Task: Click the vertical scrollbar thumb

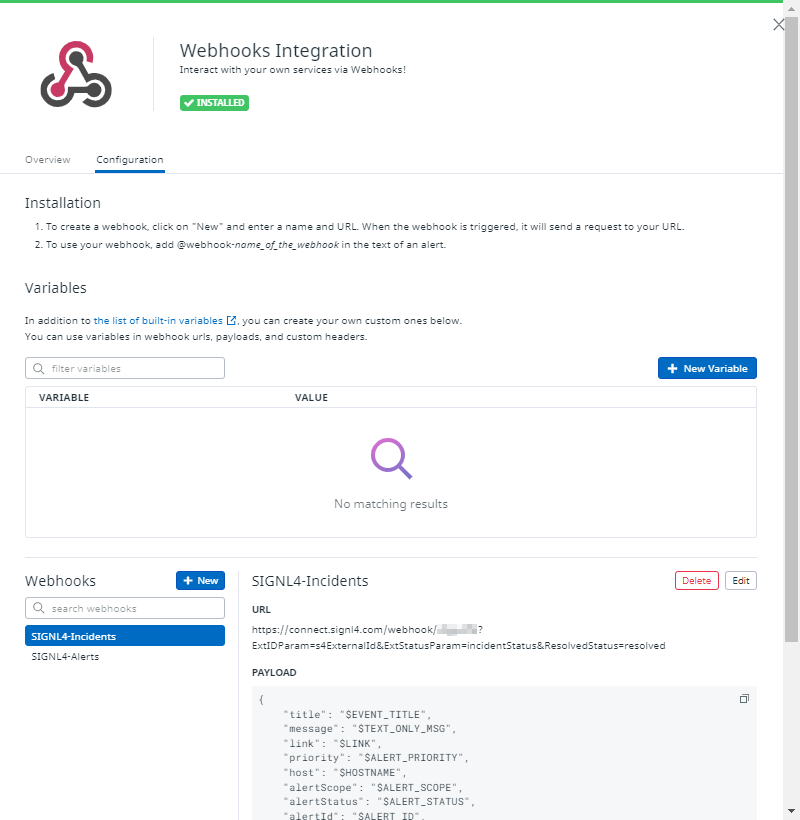Action: click(x=792, y=328)
